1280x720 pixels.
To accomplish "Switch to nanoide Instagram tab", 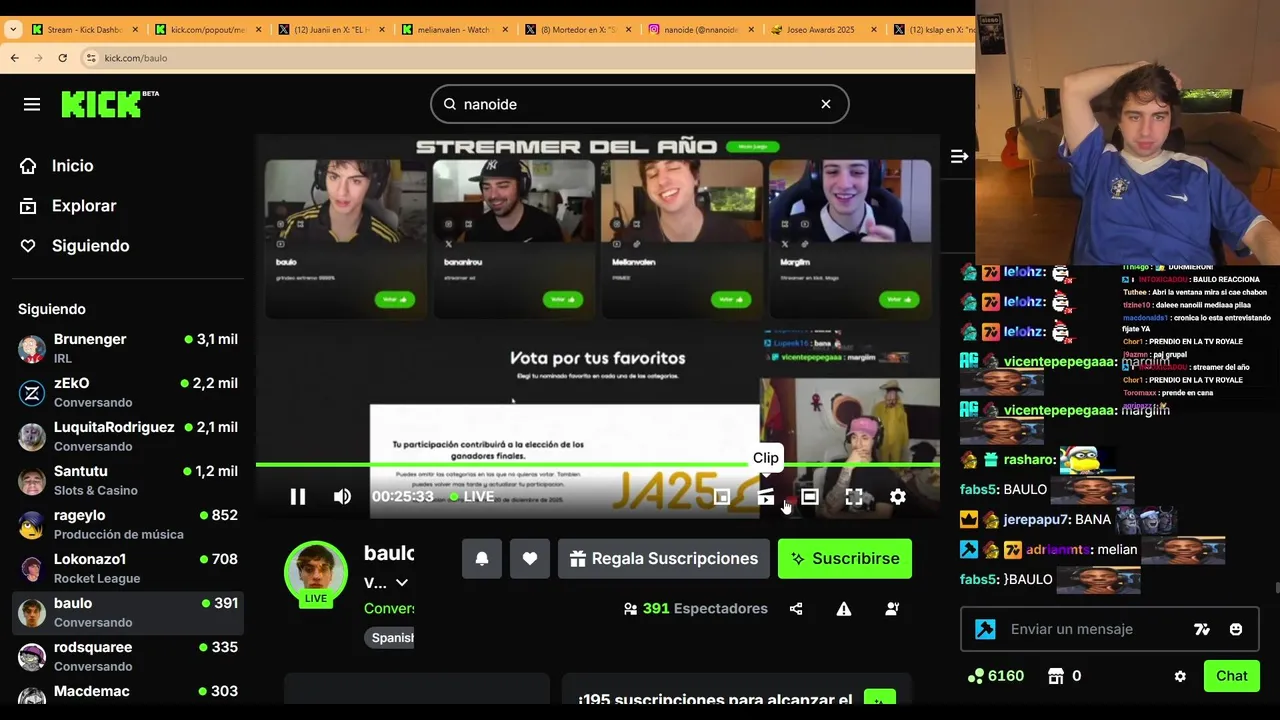I will [701, 30].
